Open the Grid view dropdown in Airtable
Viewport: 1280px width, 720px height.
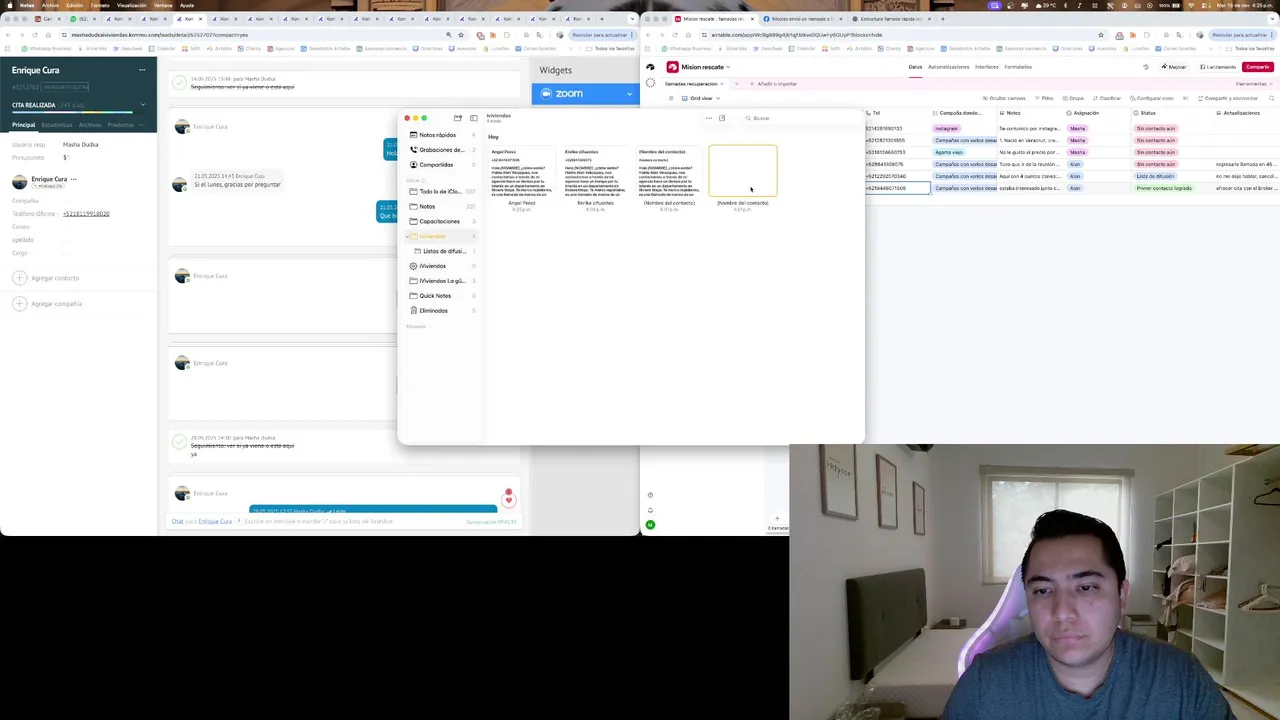tap(700, 98)
